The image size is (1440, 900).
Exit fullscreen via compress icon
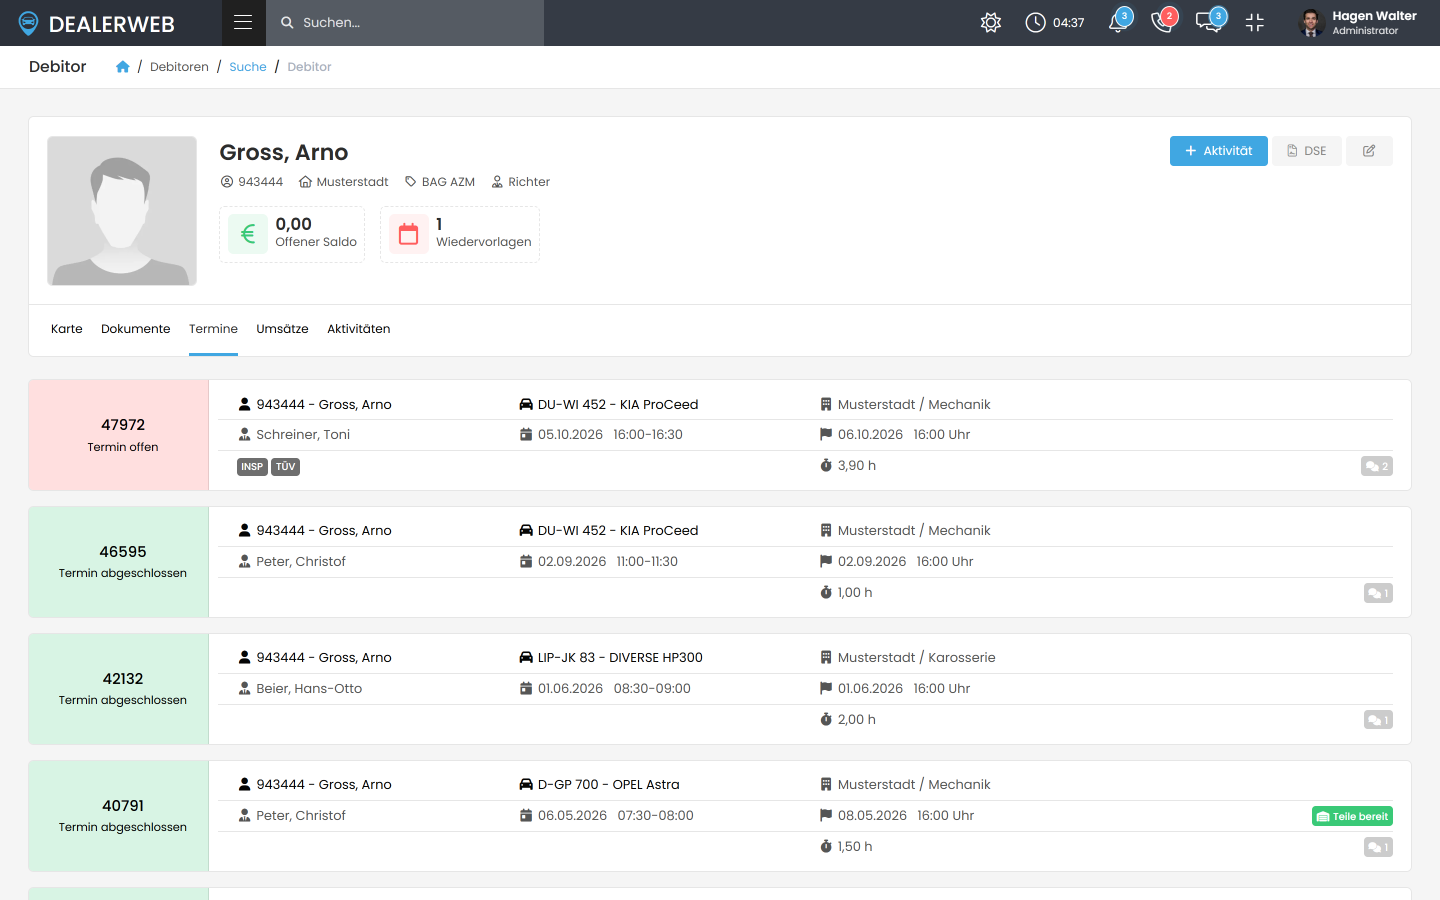point(1255,22)
